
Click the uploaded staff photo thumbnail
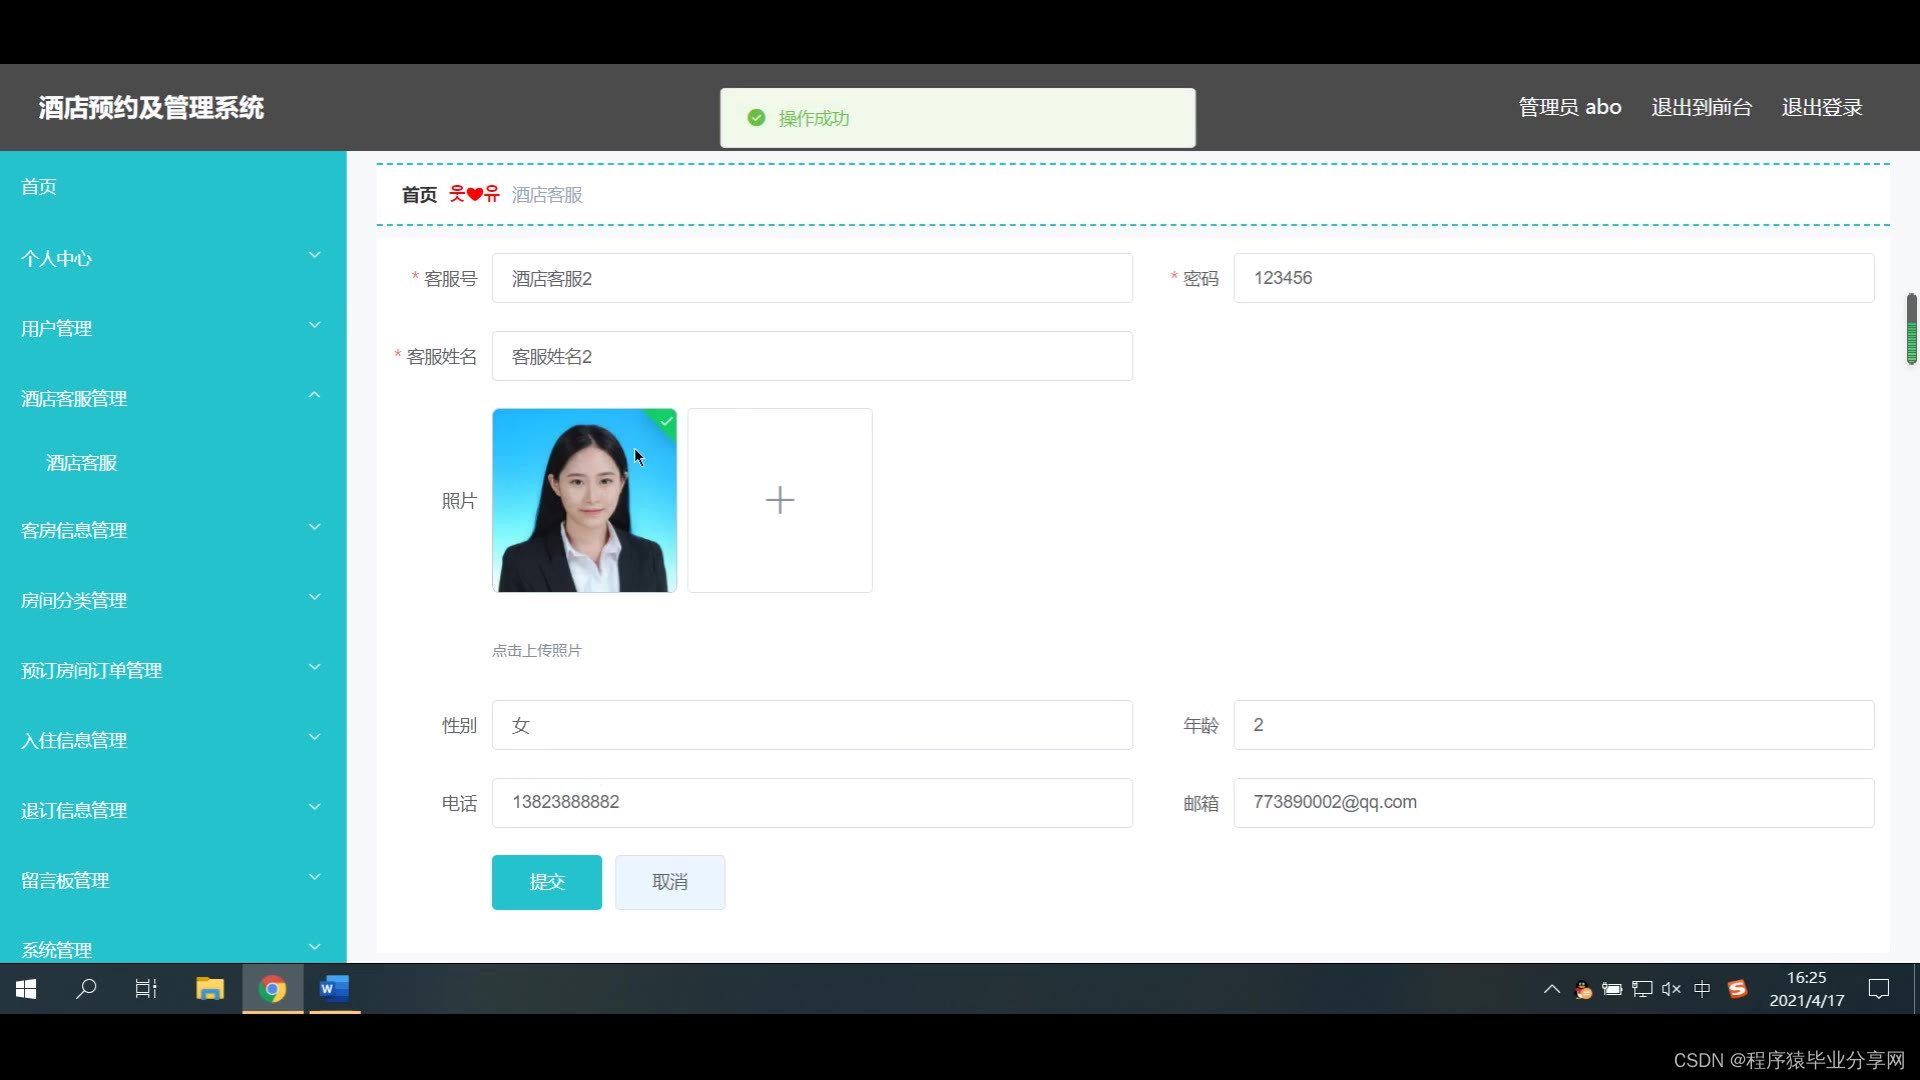[x=584, y=500]
